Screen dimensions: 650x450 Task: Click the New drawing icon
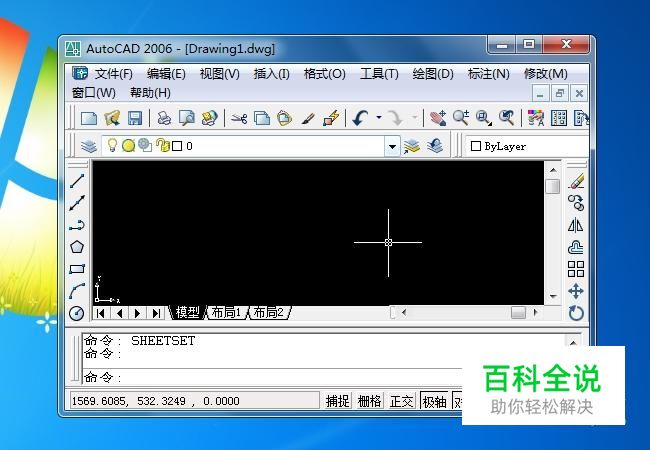point(89,119)
